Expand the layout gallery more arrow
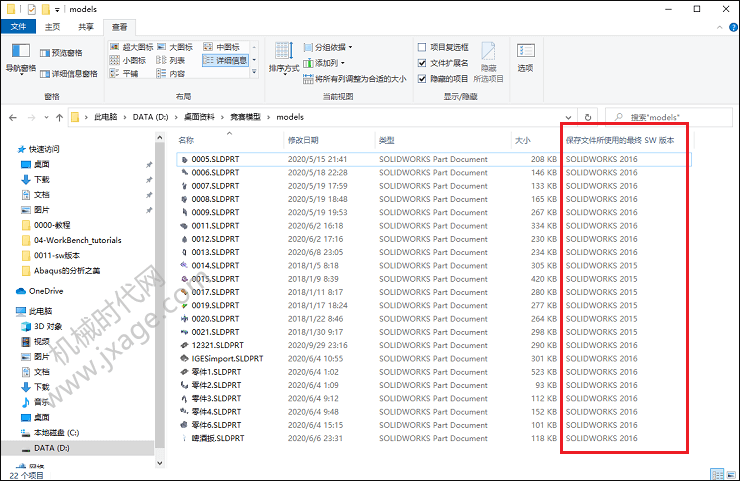740x481 pixels. [254, 72]
